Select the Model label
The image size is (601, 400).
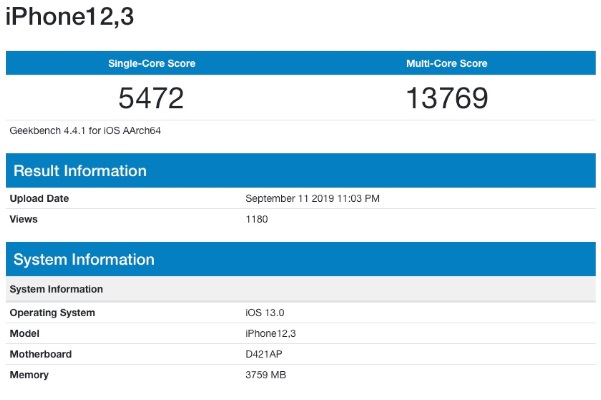click(x=25, y=333)
